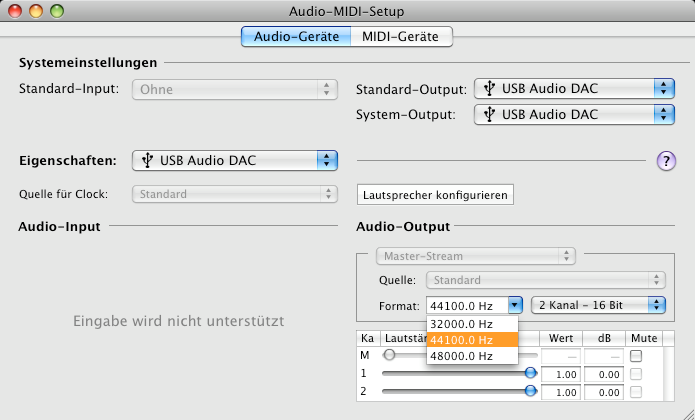Click USB icon in System-Output selector
Image resolution: width=695 pixels, height=420 pixels.
click(489, 114)
